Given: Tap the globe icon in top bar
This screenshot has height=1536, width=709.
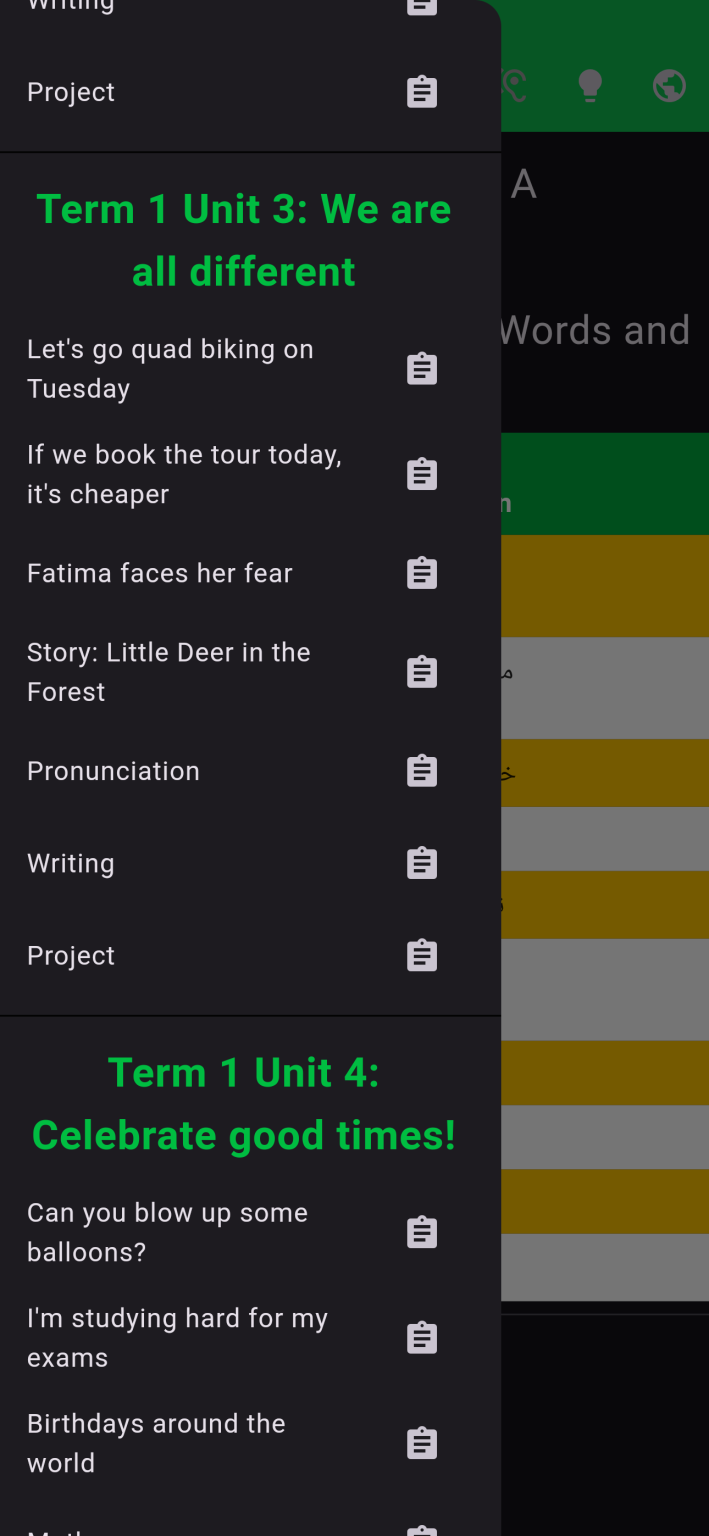Looking at the screenshot, I should 669,86.
